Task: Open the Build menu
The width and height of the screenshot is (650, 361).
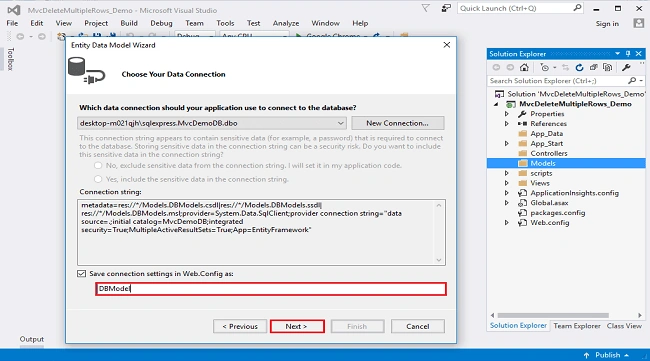Action: pos(129,23)
